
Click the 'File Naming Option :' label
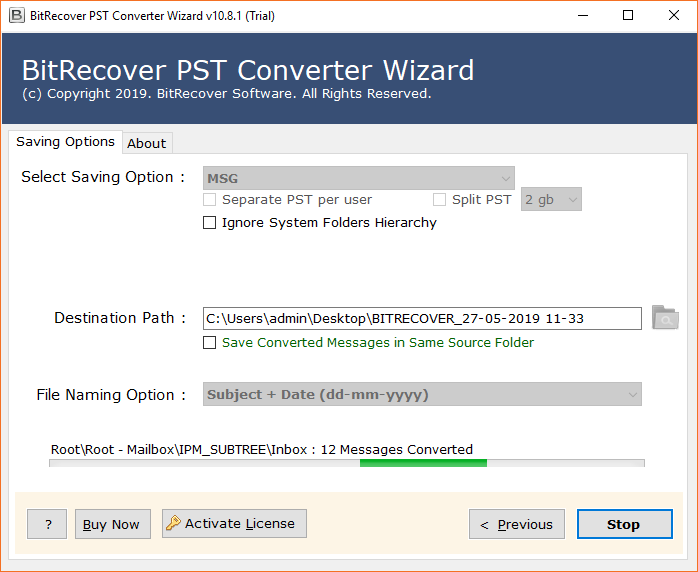pos(111,395)
